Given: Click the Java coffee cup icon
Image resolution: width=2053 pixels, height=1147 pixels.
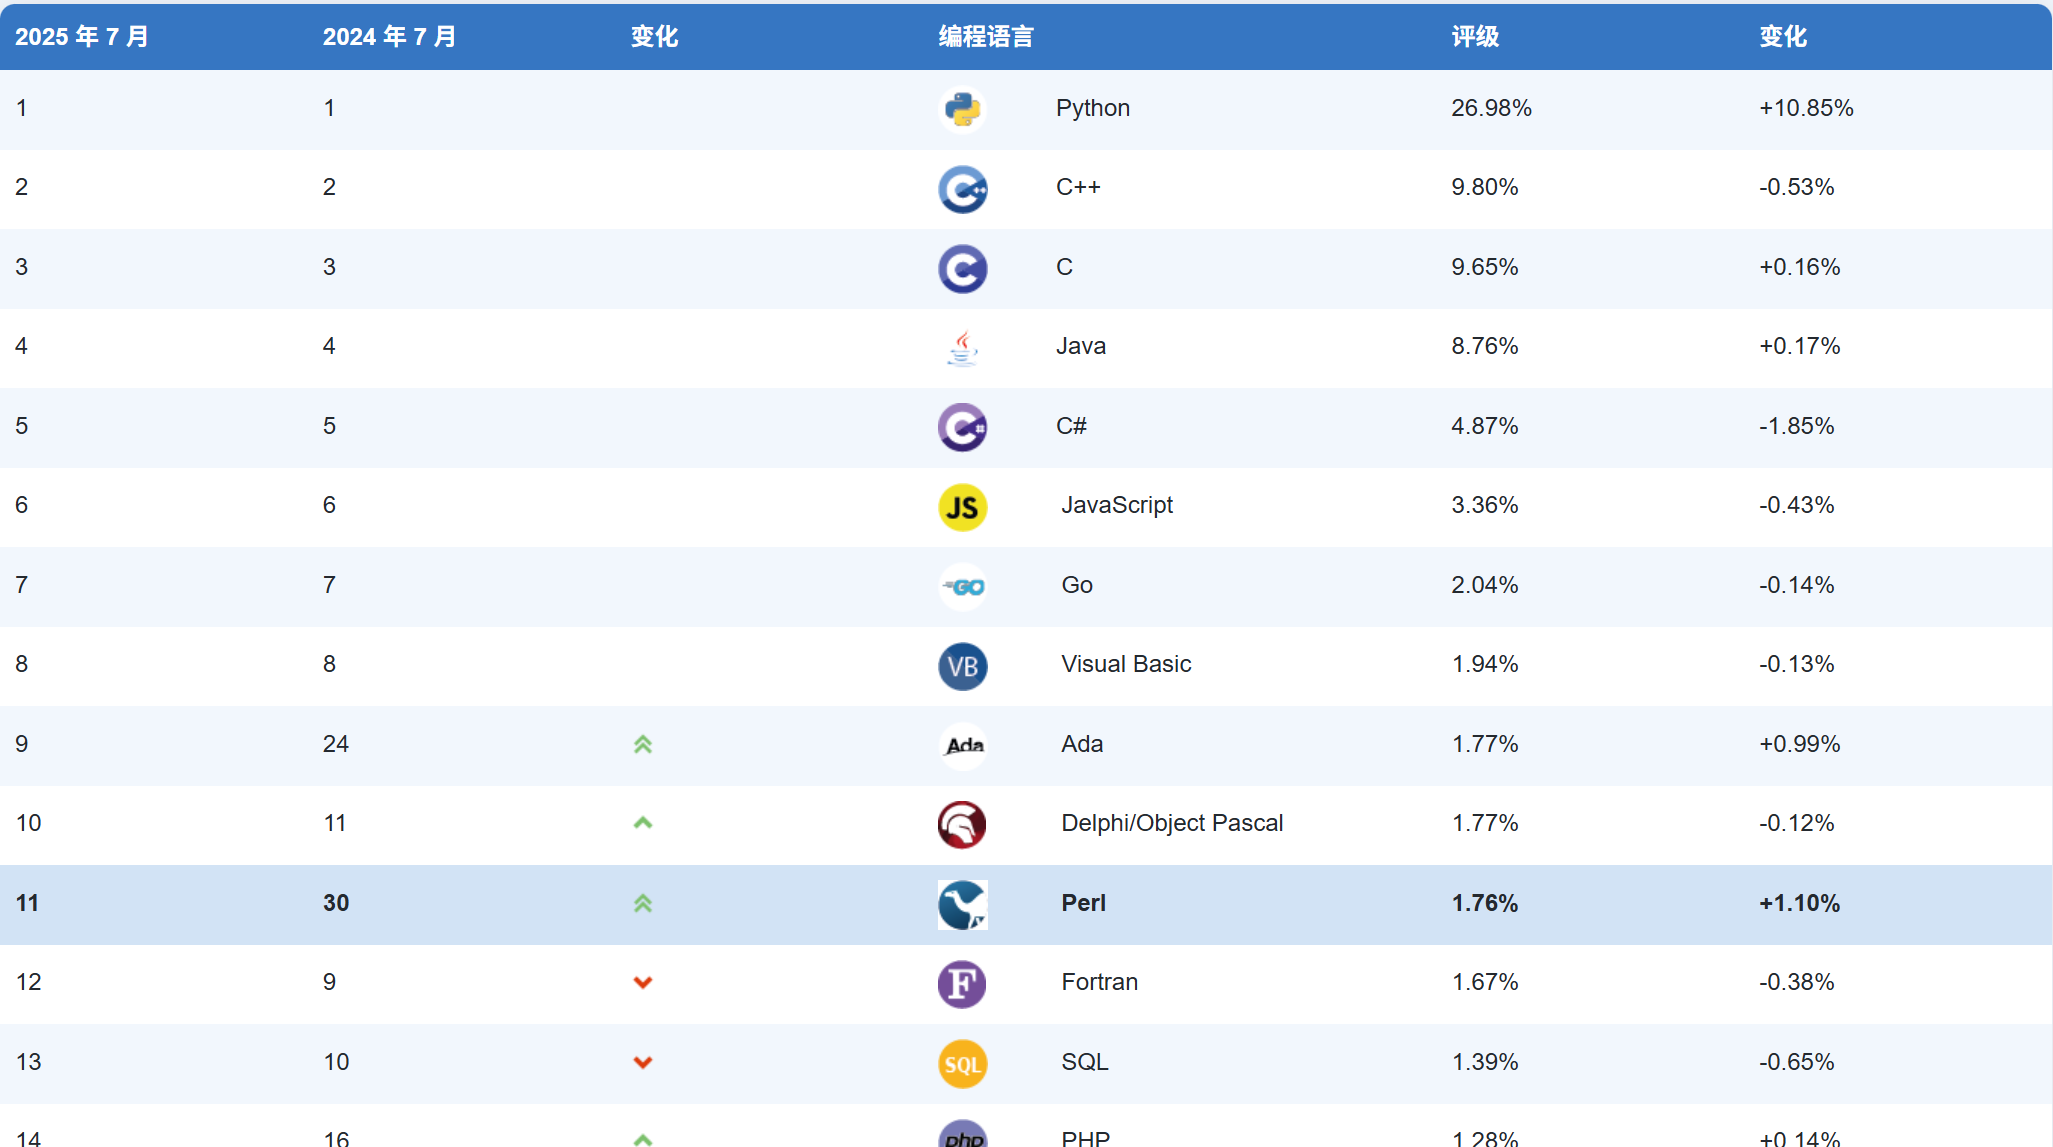Looking at the screenshot, I should point(962,348).
